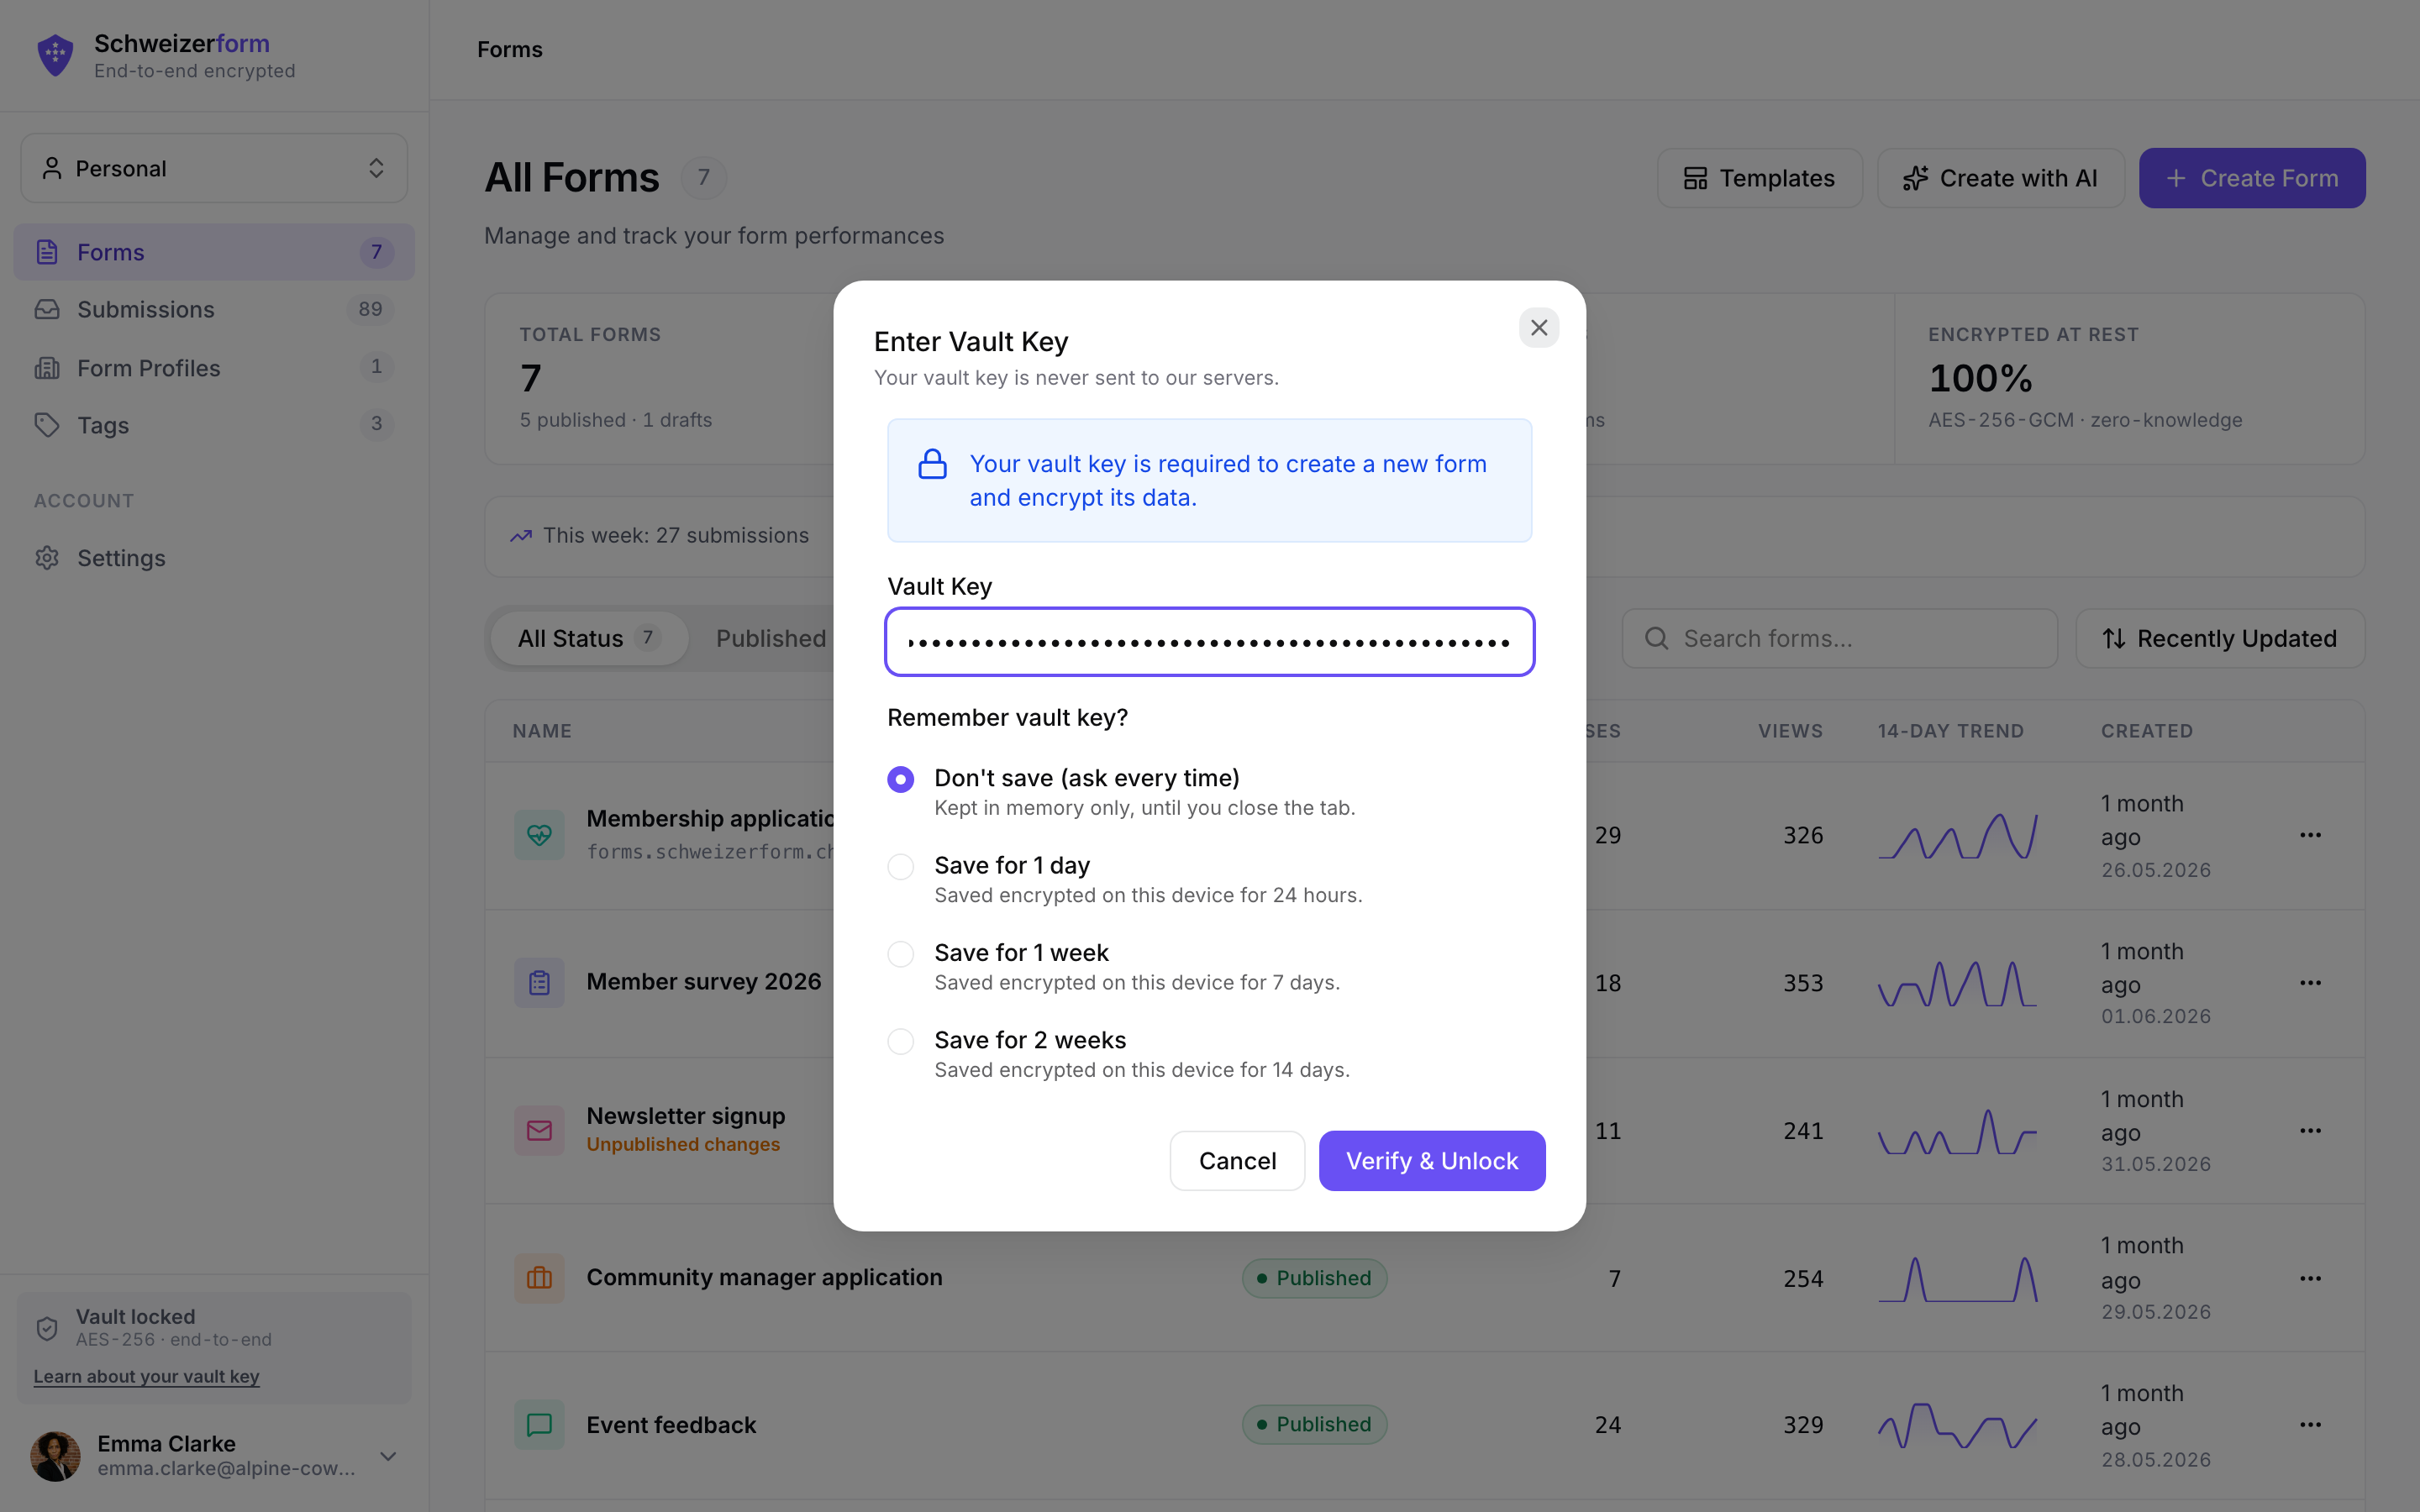This screenshot has height=1512, width=2420.
Task: Click the magnifier icon in search box
Action: coord(1656,638)
